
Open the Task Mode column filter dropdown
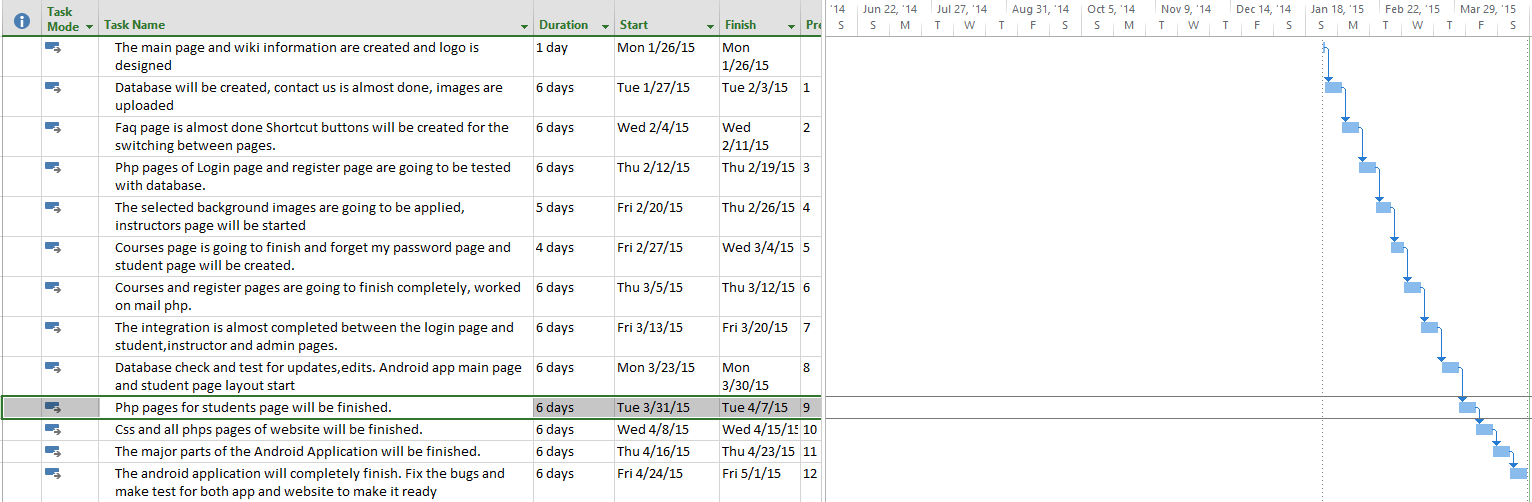pos(90,26)
